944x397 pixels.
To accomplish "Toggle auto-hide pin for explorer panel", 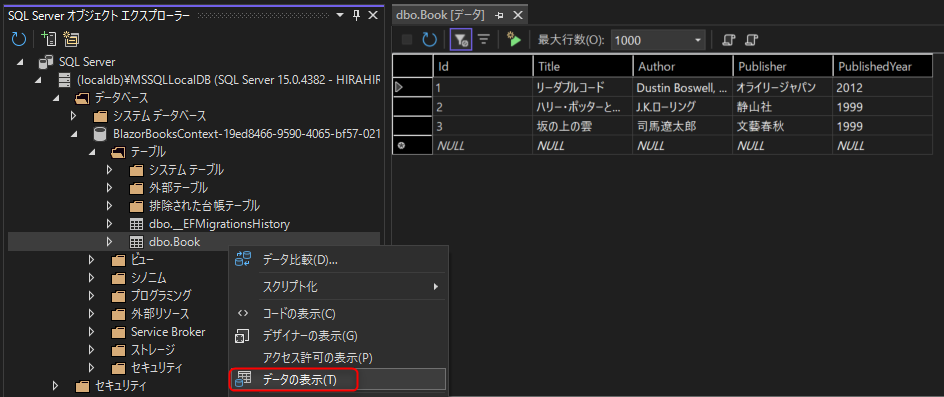I will pos(356,14).
